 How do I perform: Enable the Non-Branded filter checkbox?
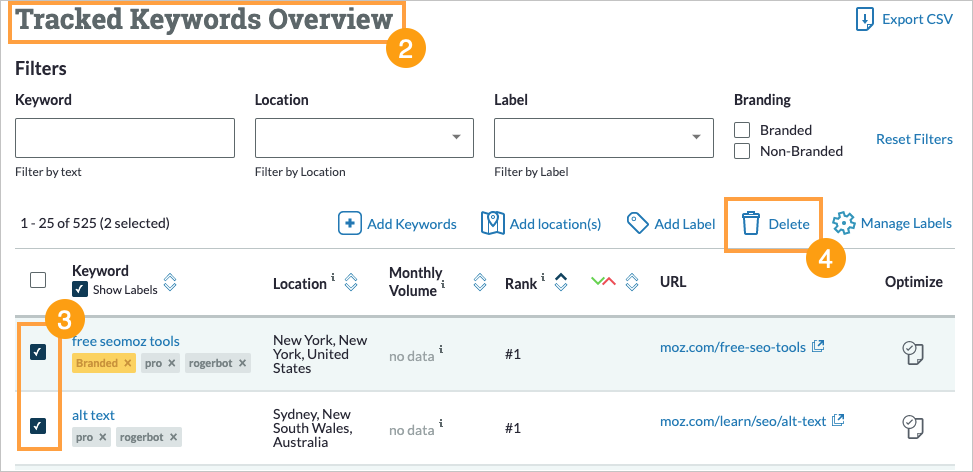742,151
